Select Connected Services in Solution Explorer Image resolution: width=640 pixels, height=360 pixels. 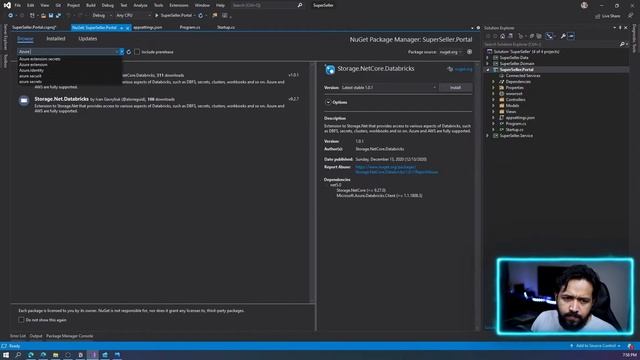(523, 76)
